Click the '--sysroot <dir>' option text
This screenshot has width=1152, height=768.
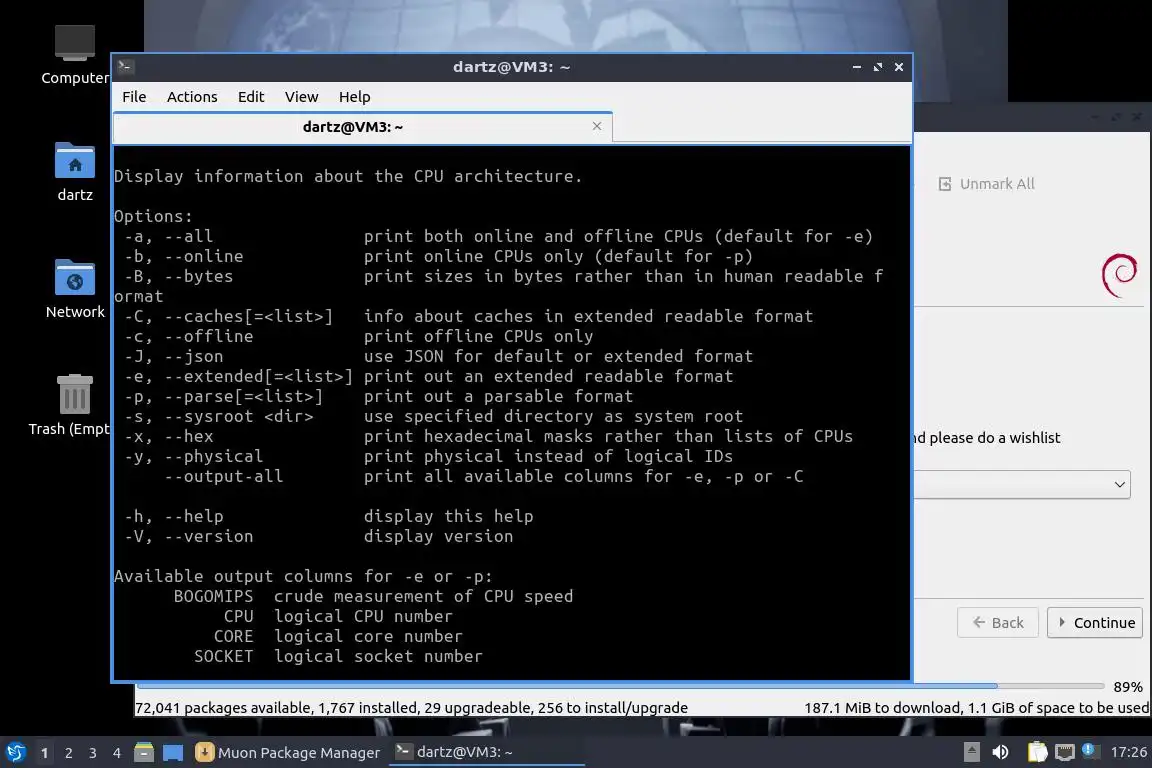click(x=239, y=417)
